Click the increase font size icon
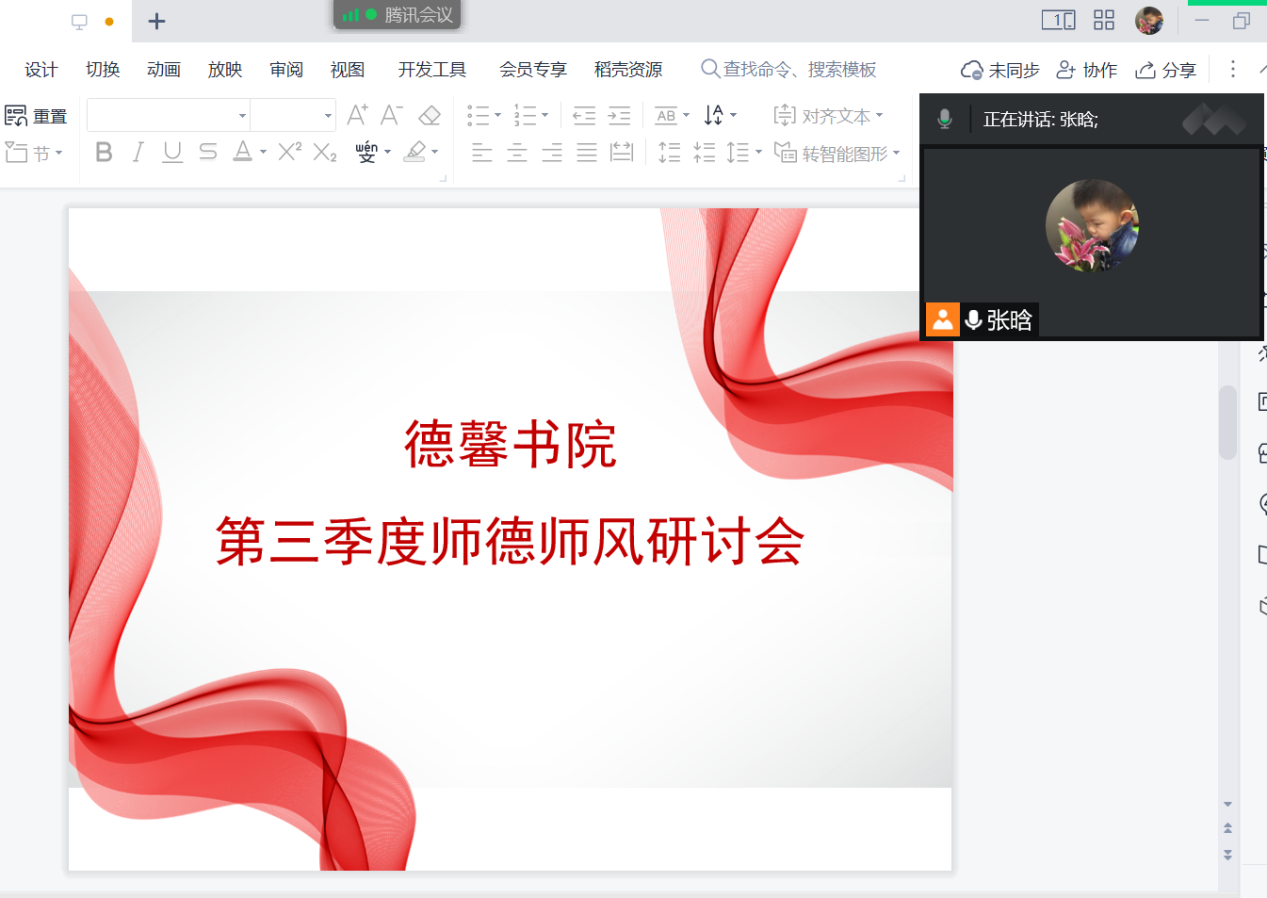This screenshot has height=898, width=1267. (357, 116)
